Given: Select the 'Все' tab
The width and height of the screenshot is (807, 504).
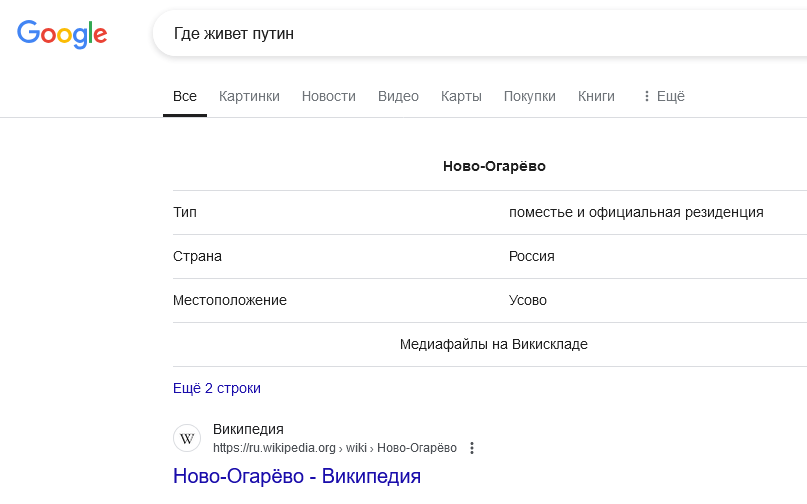Looking at the screenshot, I should 185,96.
